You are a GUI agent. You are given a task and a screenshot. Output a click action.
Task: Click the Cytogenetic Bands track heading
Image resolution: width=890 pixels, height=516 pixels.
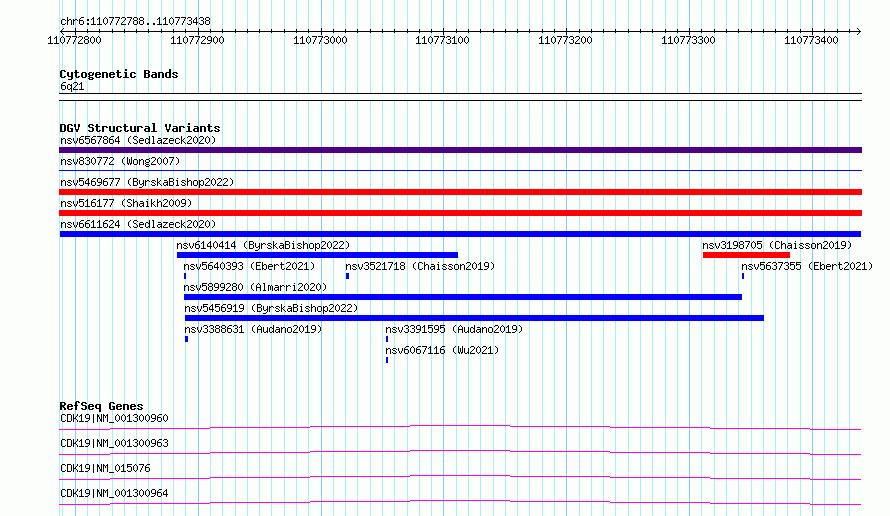[119, 74]
